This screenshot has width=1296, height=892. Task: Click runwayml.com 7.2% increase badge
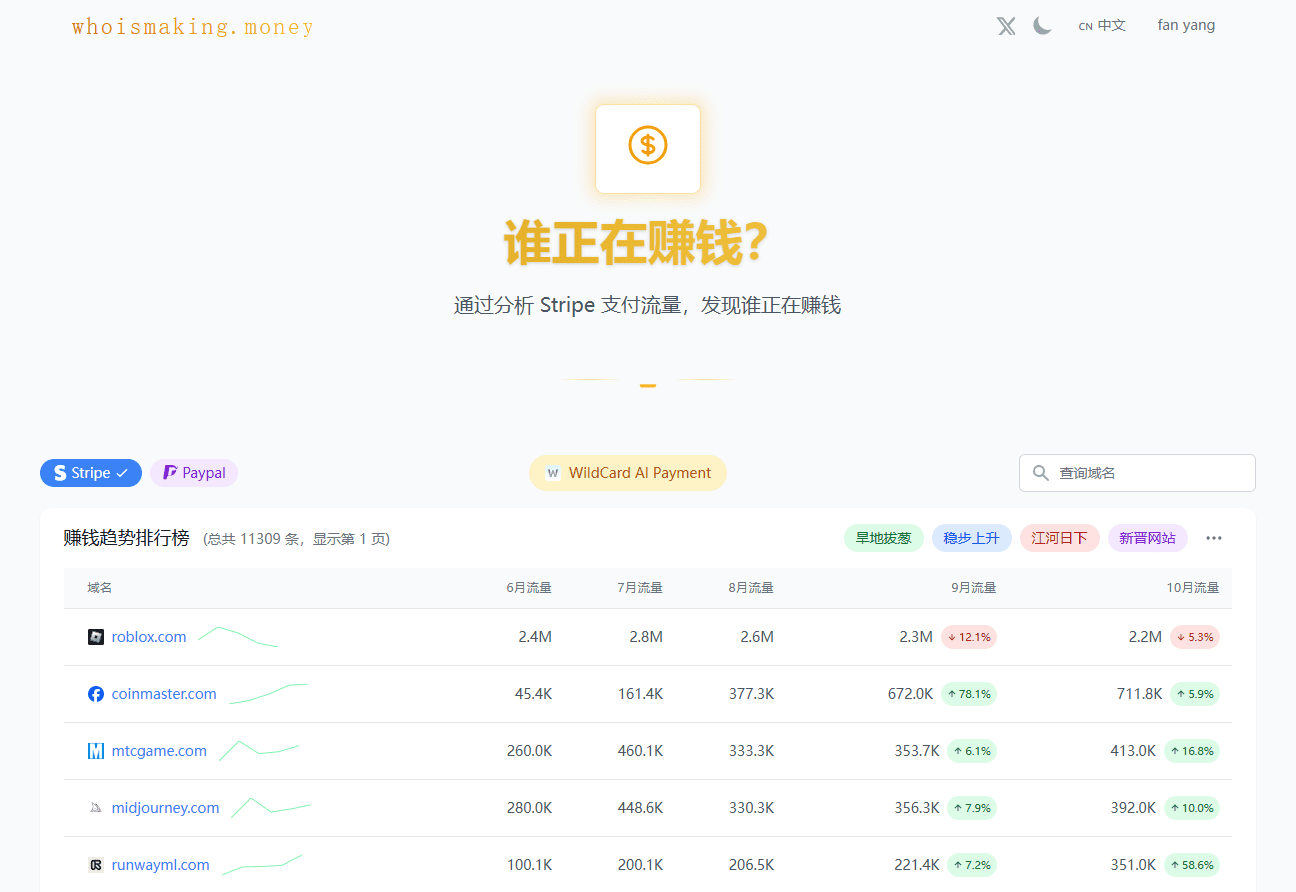(972, 865)
